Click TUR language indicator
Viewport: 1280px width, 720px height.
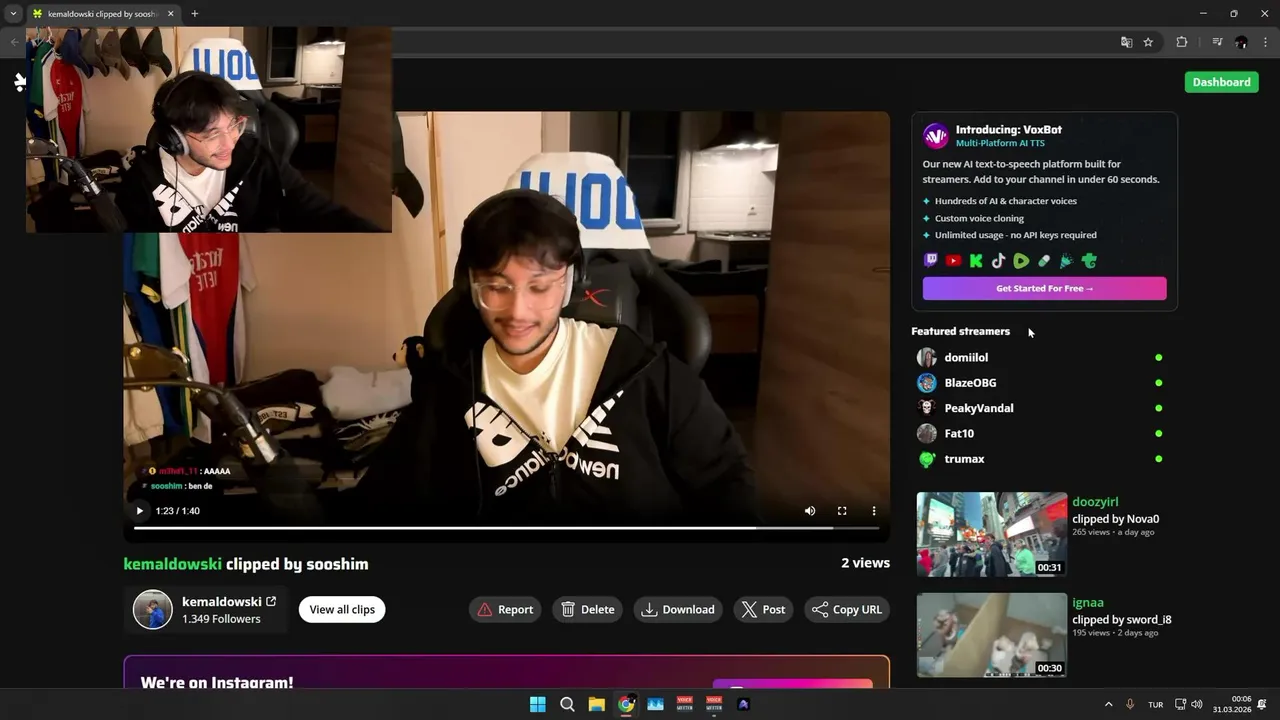click(x=1155, y=705)
